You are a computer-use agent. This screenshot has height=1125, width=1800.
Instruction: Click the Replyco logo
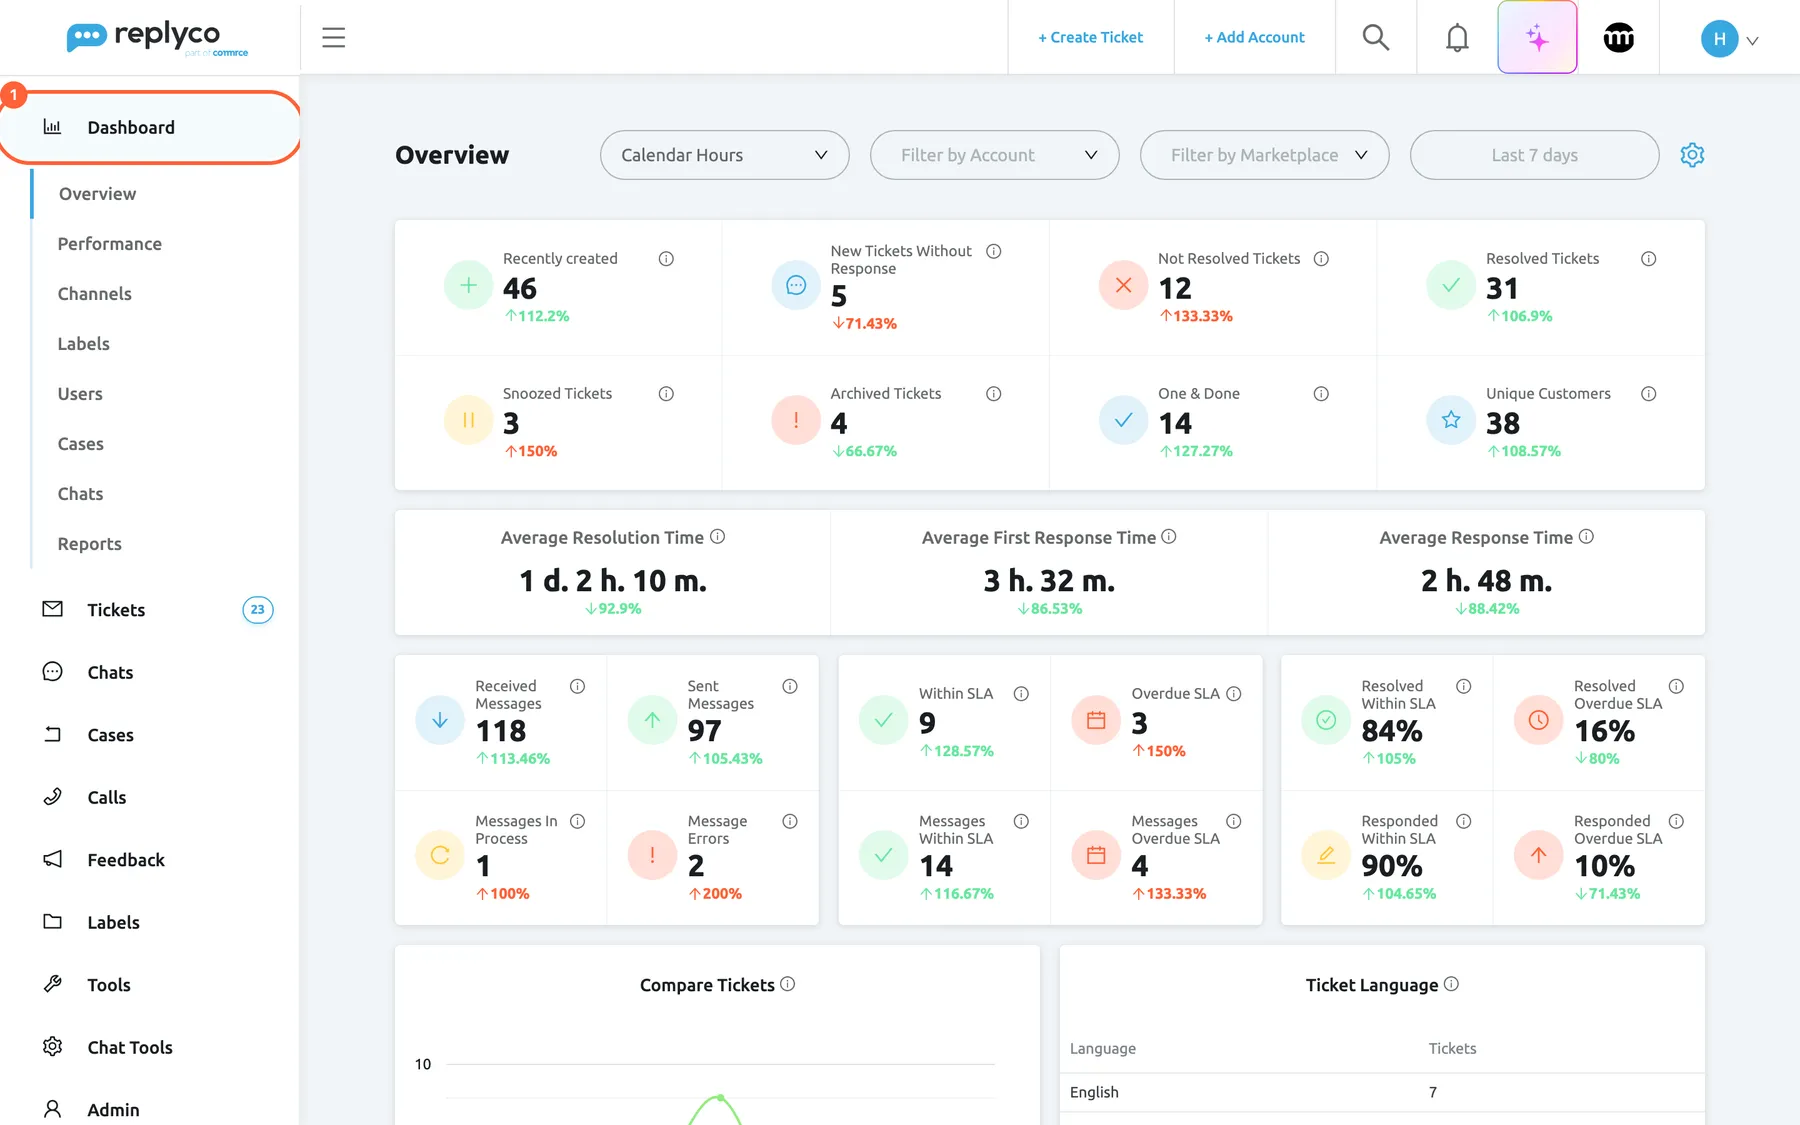click(157, 38)
